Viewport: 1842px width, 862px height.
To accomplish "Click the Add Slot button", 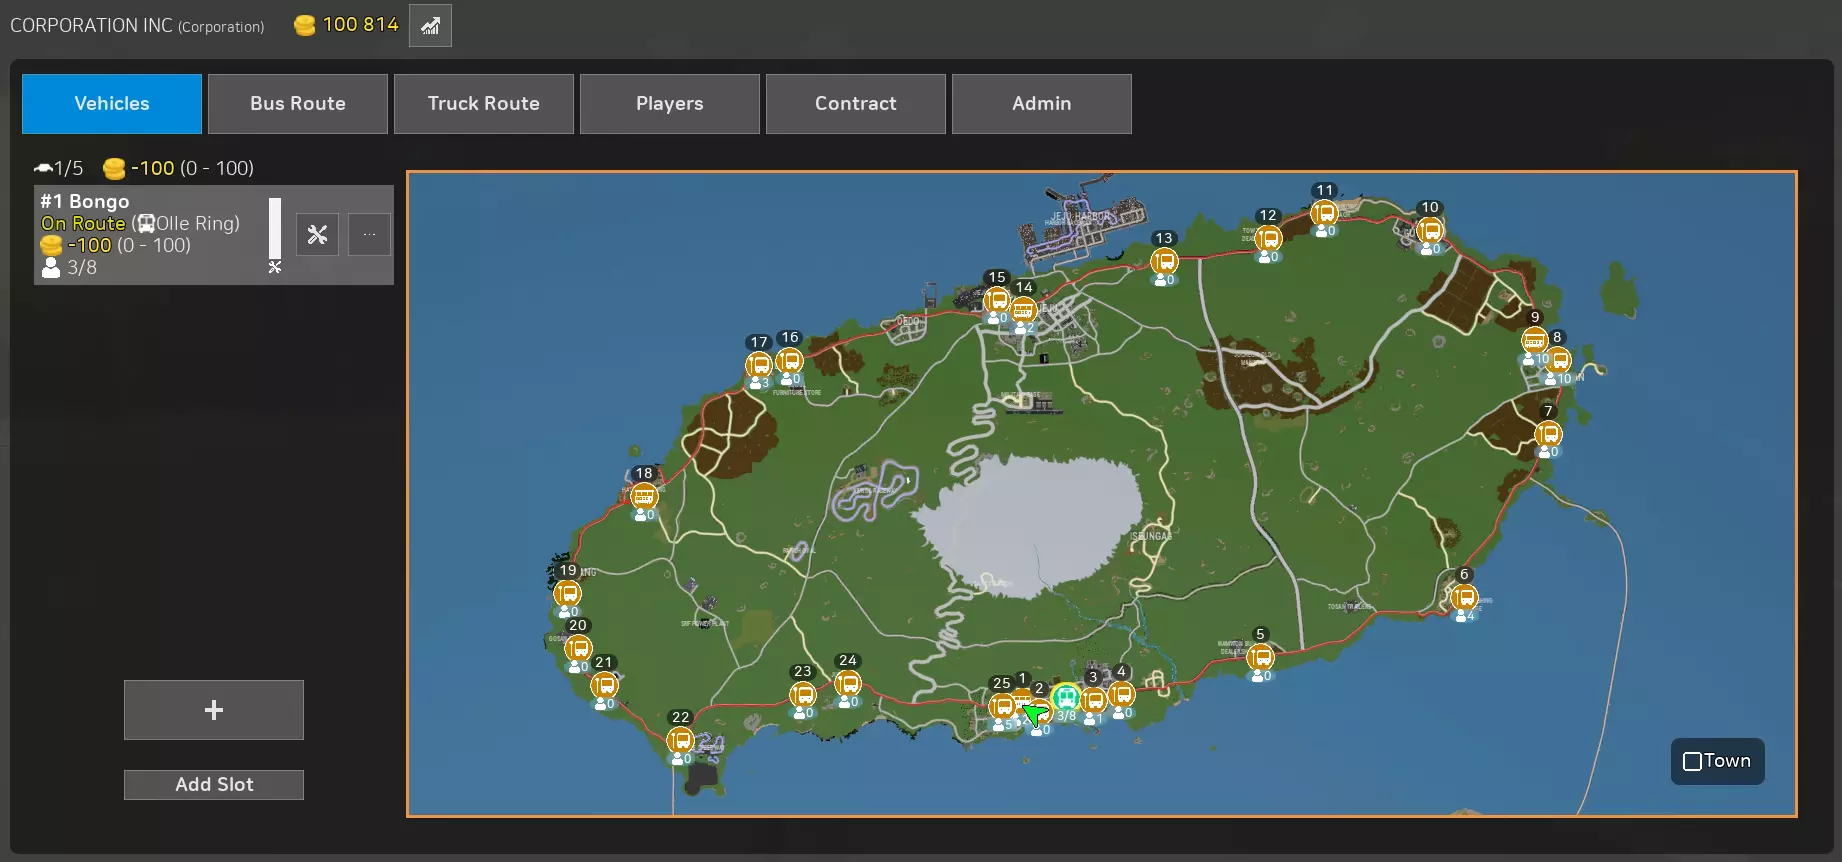I will point(214,785).
